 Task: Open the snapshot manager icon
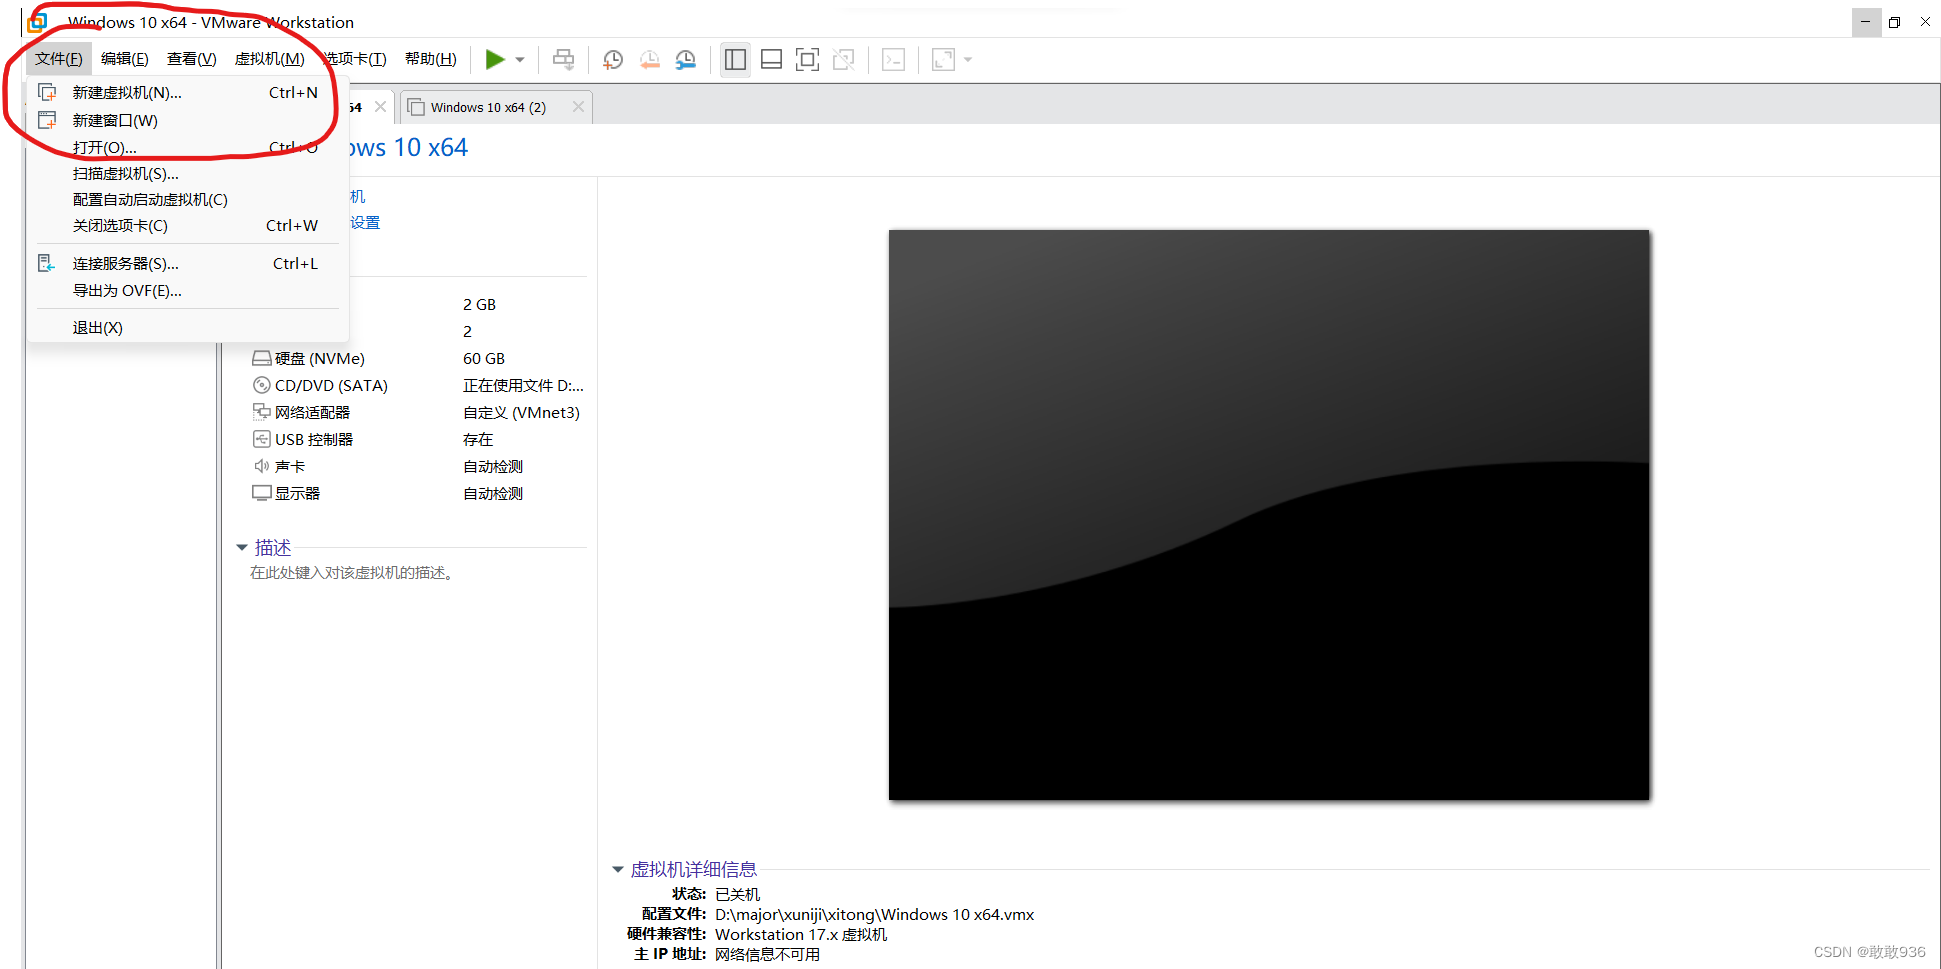pos(685,60)
